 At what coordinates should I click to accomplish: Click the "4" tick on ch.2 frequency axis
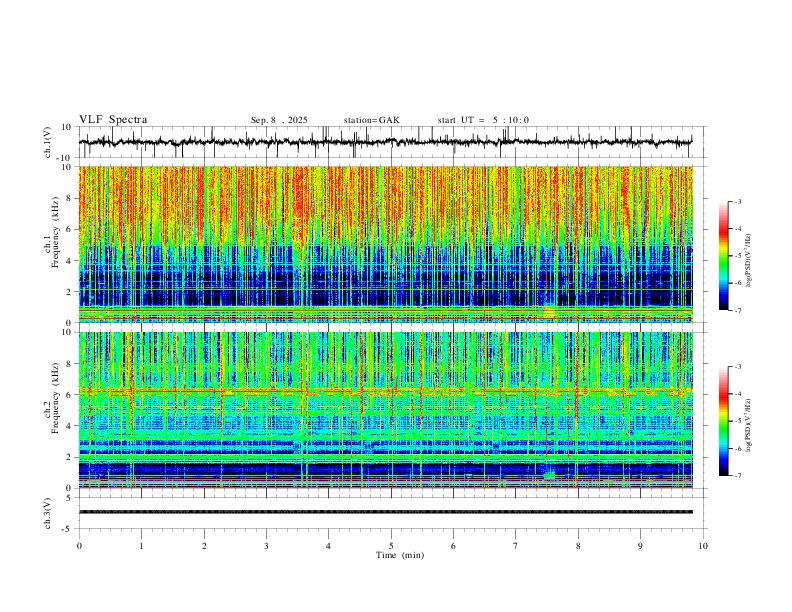(69, 426)
